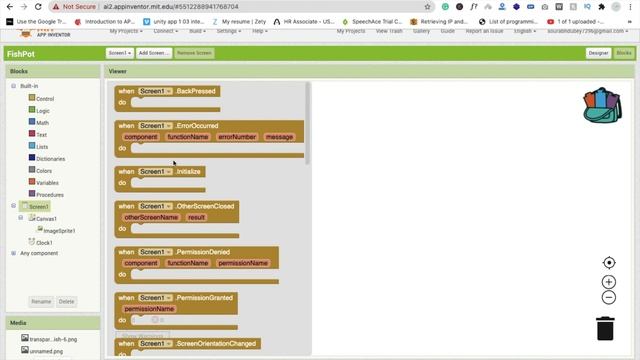Collapse the Screen1 tree node
The width and height of the screenshot is (640, 360).
(x=13, y=206)
